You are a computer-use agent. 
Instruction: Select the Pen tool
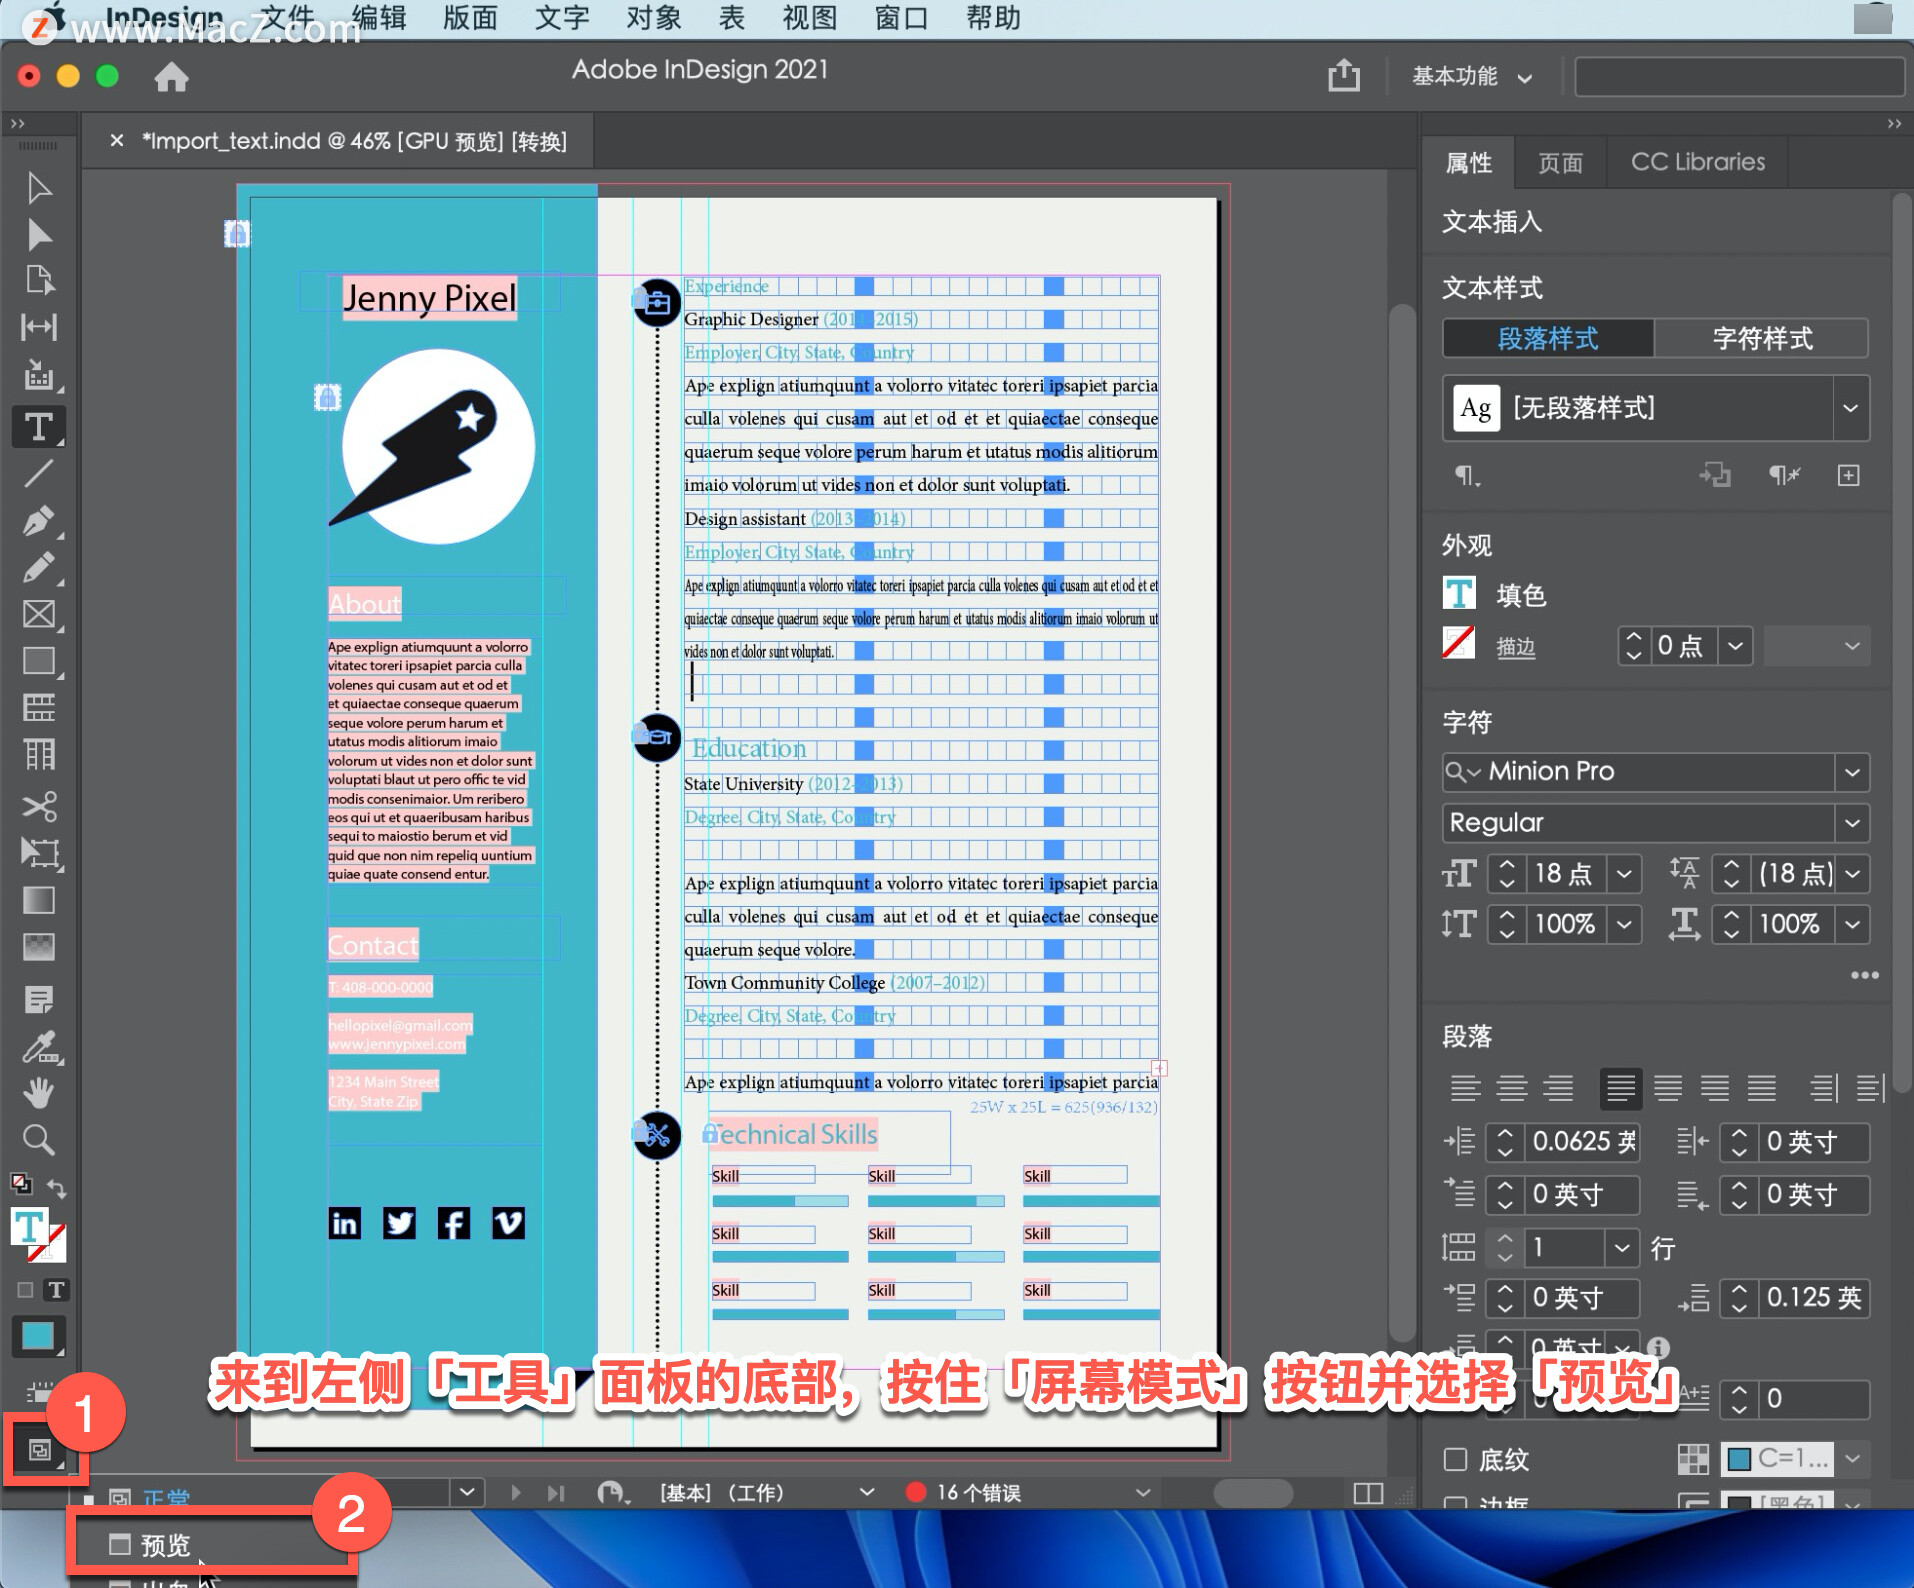pos(39,520)
